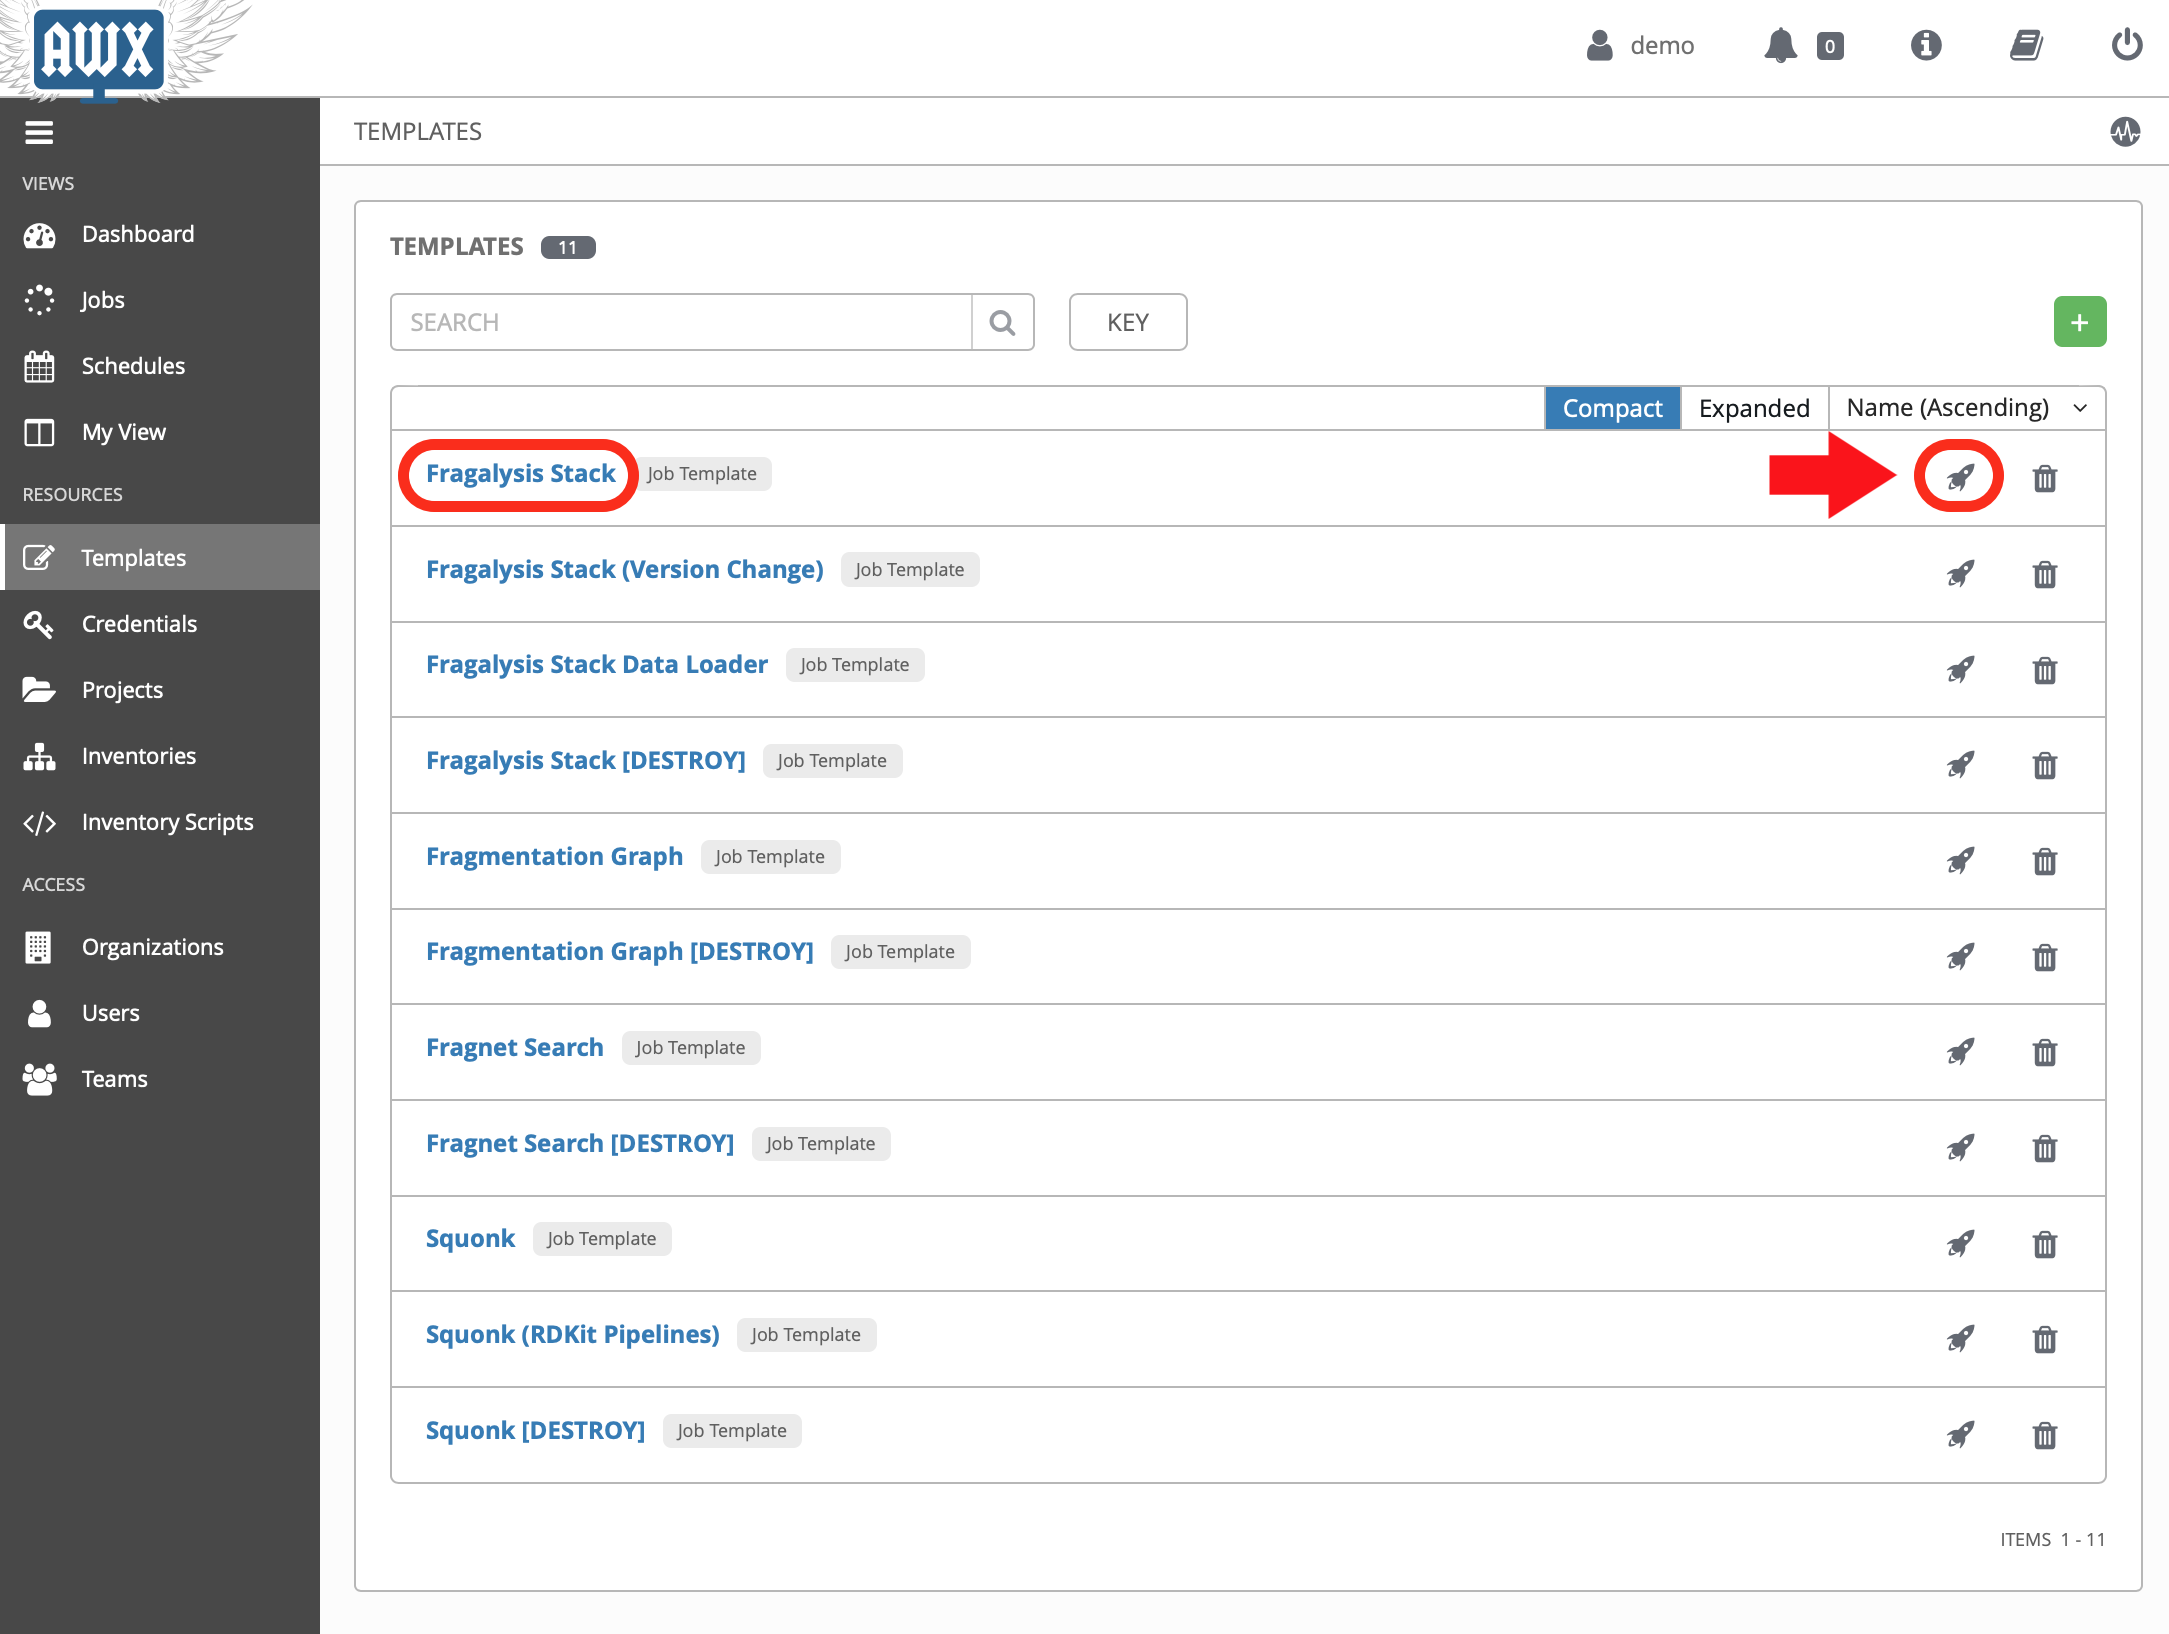Click the search magnifier button

coord(1002,322)
